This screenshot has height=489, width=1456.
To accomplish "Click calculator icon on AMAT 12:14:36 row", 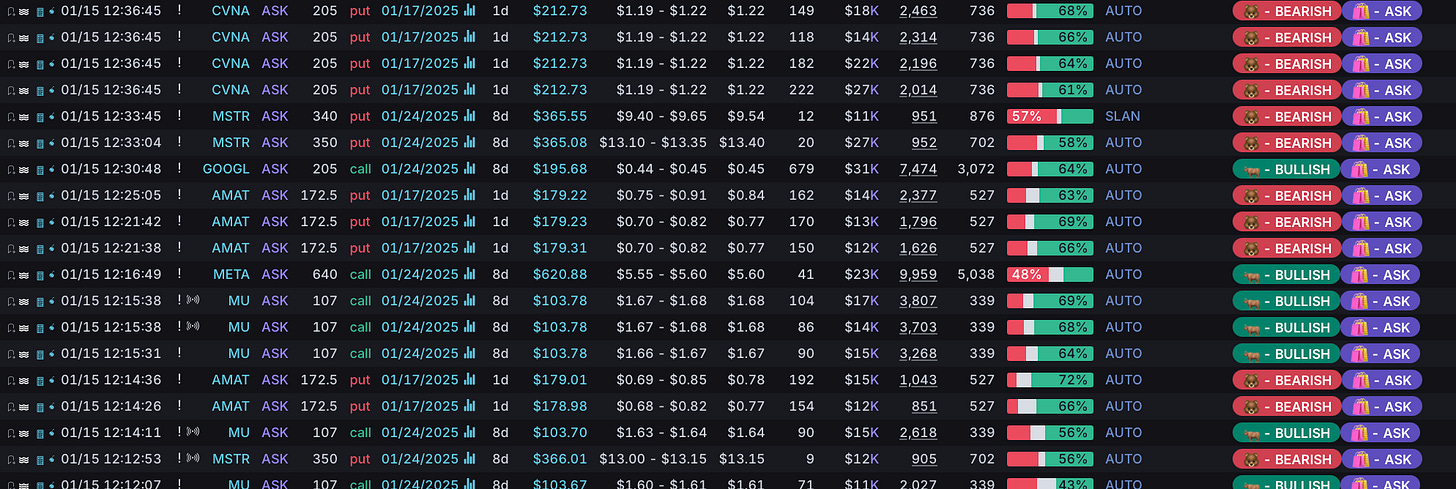I will point(40,380).
